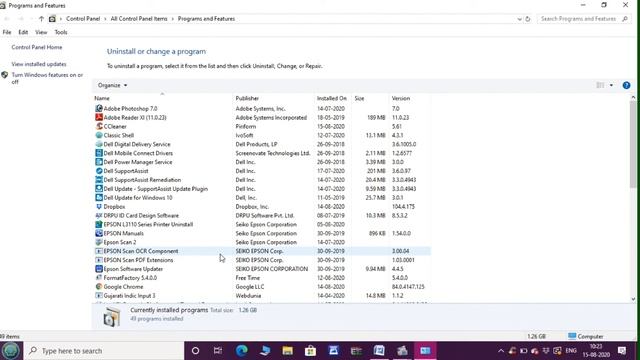Open the Tools menu
The height and width of the screenshot is (360, 640).
click(x=61, y=32)
